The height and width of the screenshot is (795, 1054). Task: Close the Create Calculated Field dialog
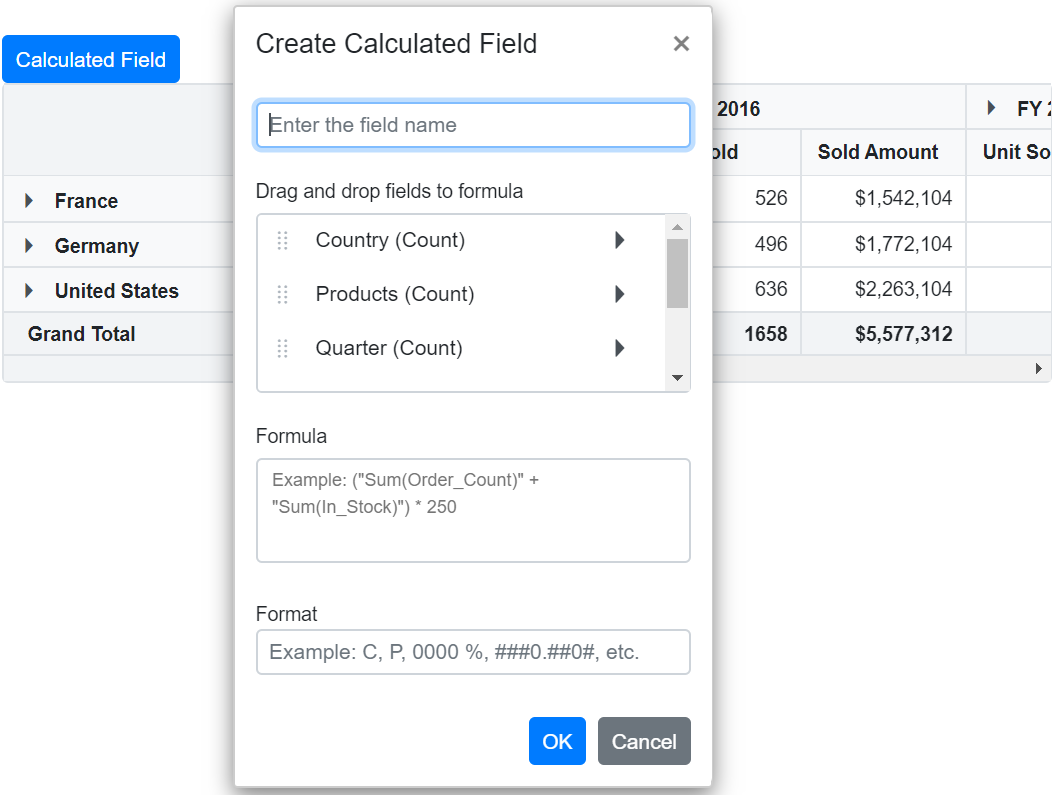(x=681, y=44)
